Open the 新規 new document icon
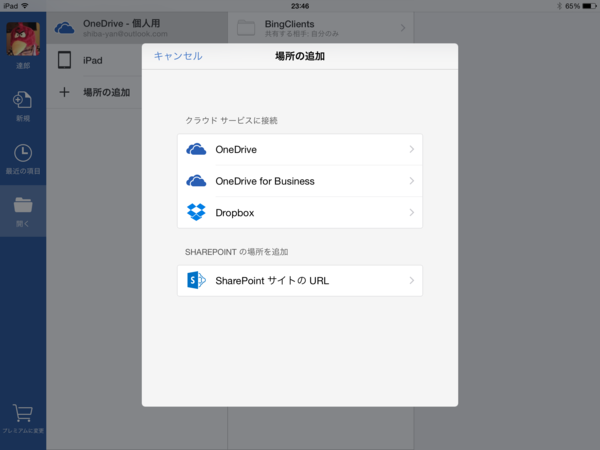The height and width of the screenshot is (450, 600). coord(23,100)
